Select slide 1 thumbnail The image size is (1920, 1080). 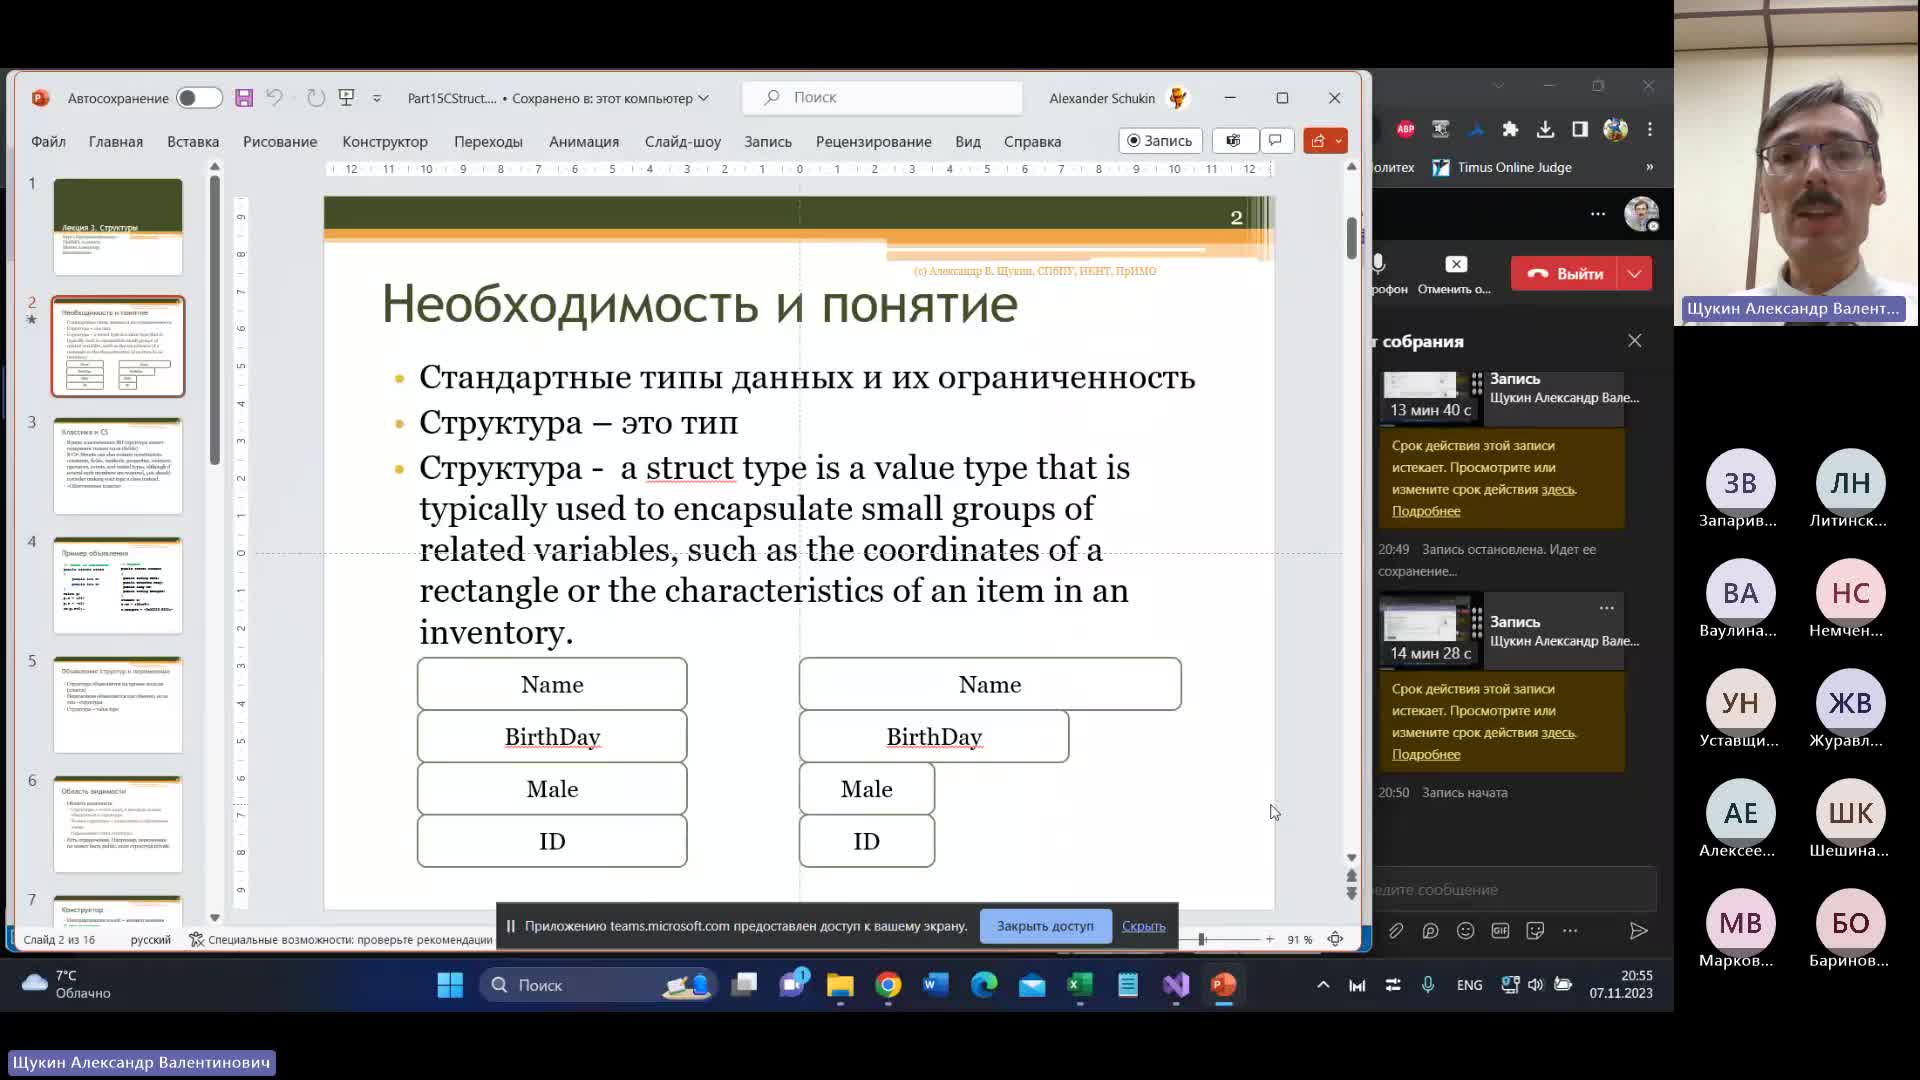(118, 226)
